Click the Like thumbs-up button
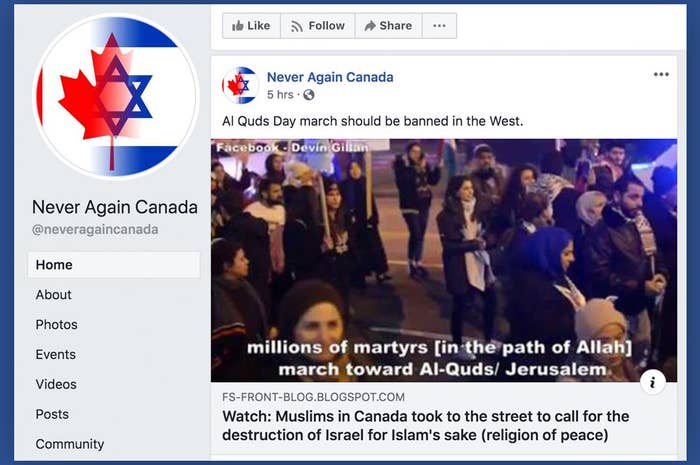The height and width of the screenshot is (465, 700). [x=251, y=26]
